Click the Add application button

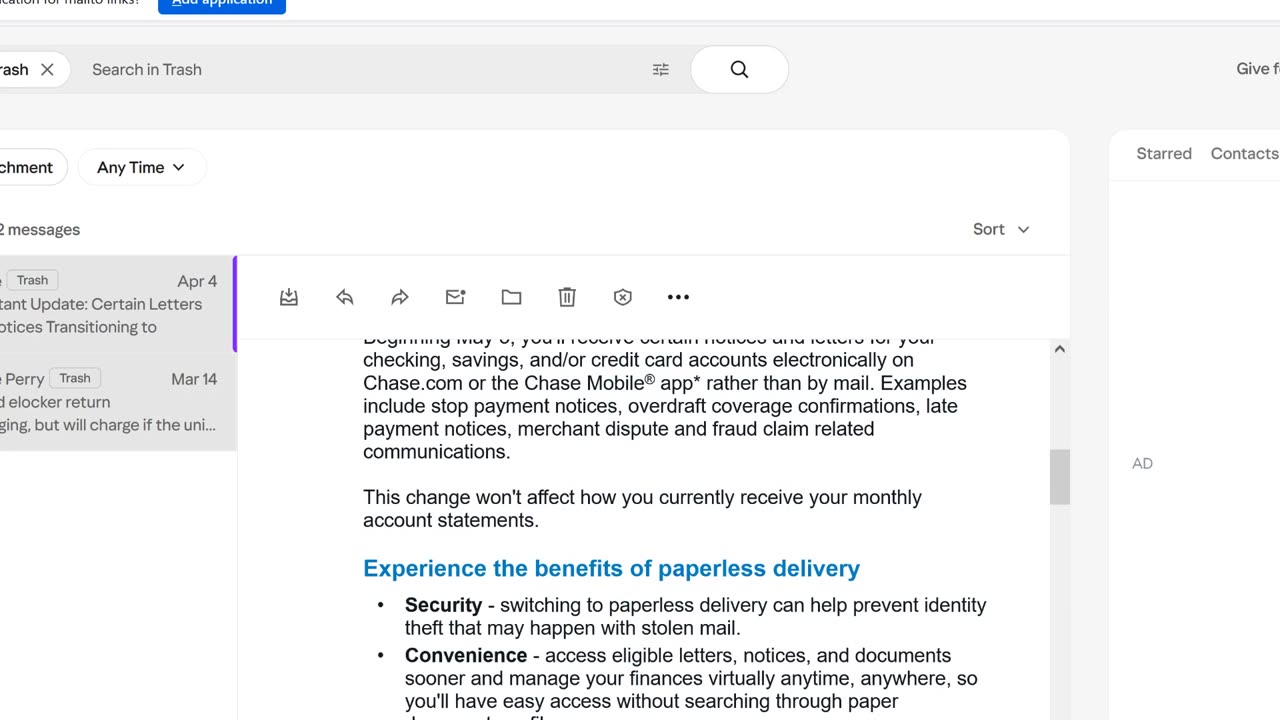(x=221, y=4)
